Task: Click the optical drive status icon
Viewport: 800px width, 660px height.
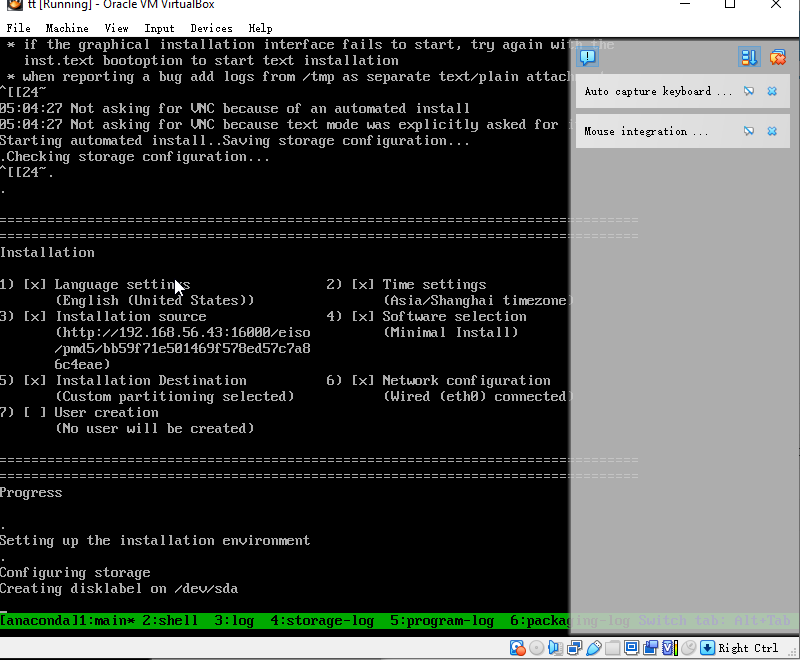Action: point(537,648)
